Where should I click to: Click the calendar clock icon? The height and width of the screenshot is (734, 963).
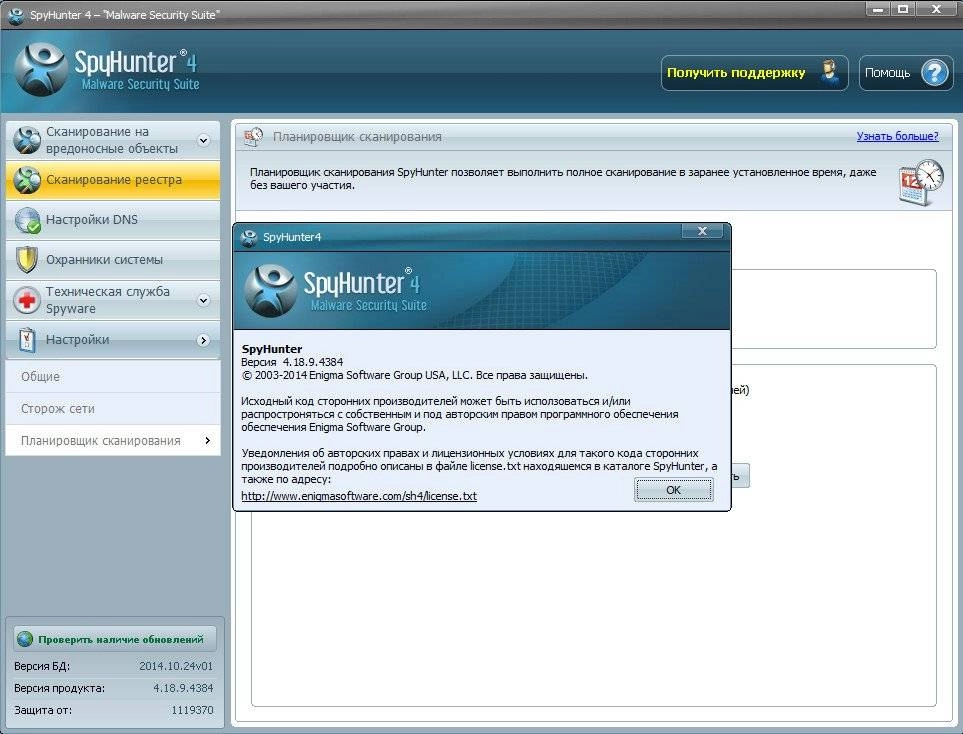[920, 182]
